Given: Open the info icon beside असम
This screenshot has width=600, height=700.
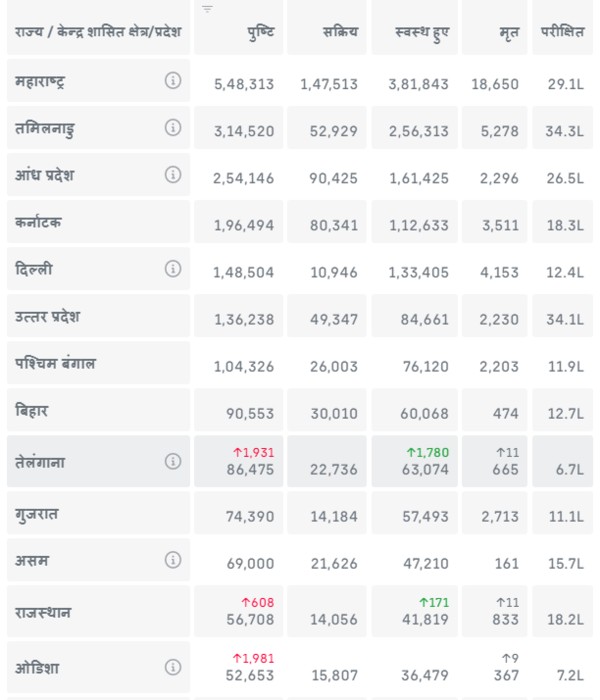Looking at the screenshot, I should pos(173,559).
